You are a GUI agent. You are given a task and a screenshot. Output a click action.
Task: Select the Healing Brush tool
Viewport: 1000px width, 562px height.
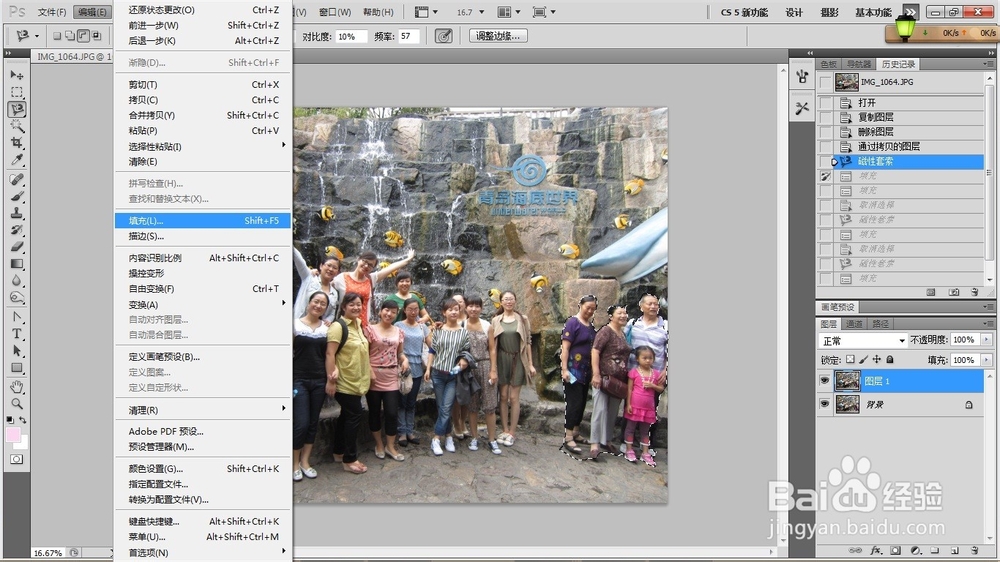17,179
